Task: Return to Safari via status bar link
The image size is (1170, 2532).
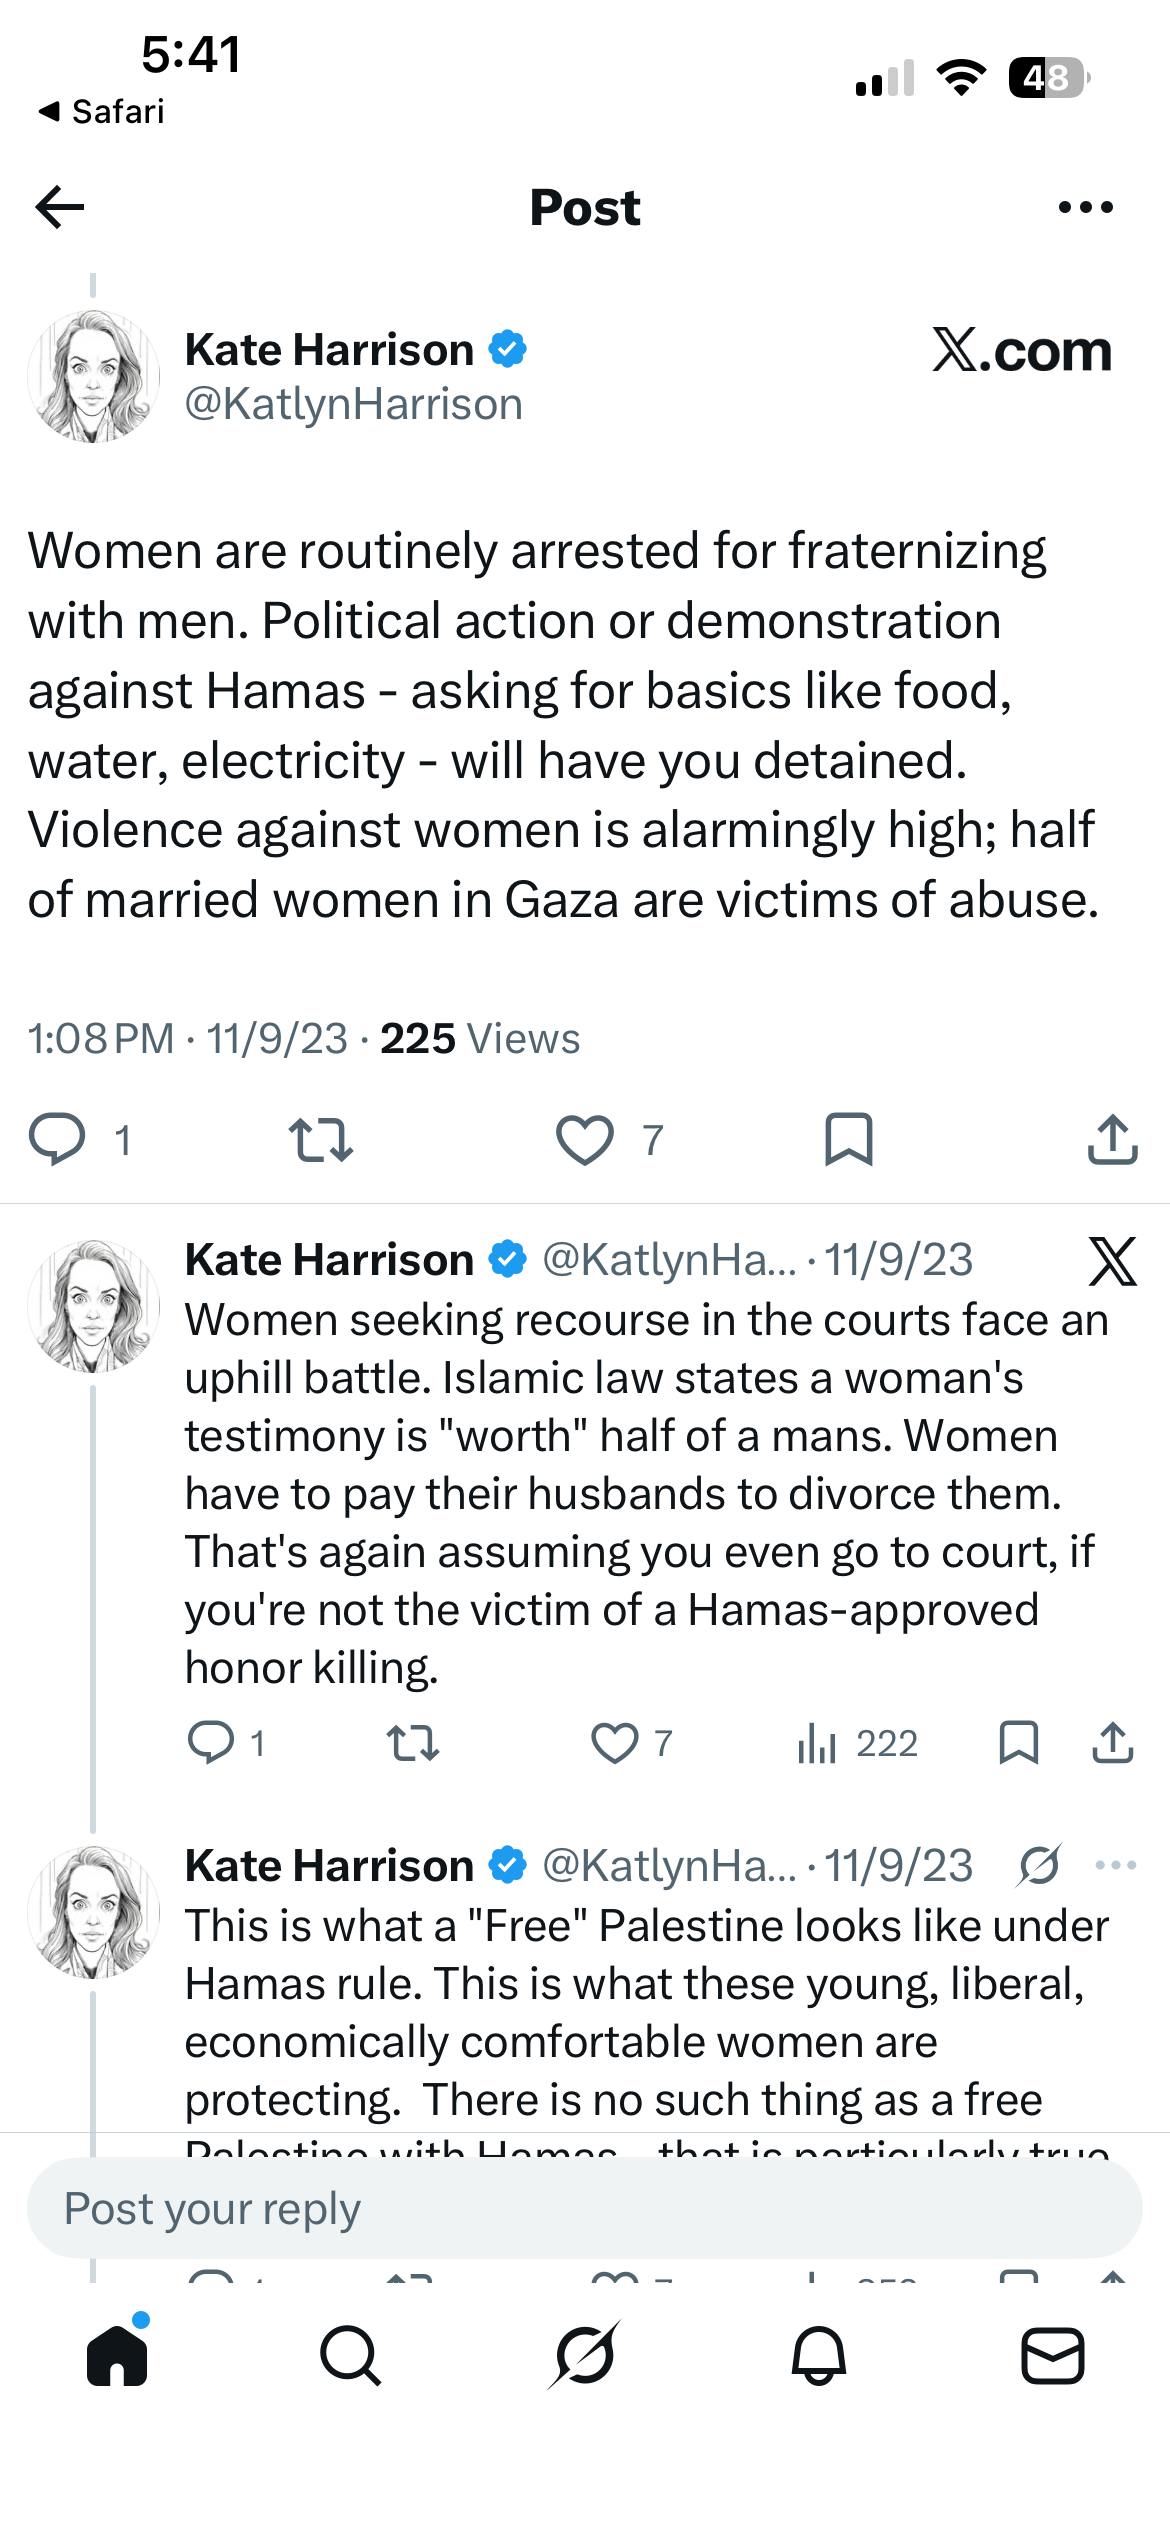Action: [101, 111]
